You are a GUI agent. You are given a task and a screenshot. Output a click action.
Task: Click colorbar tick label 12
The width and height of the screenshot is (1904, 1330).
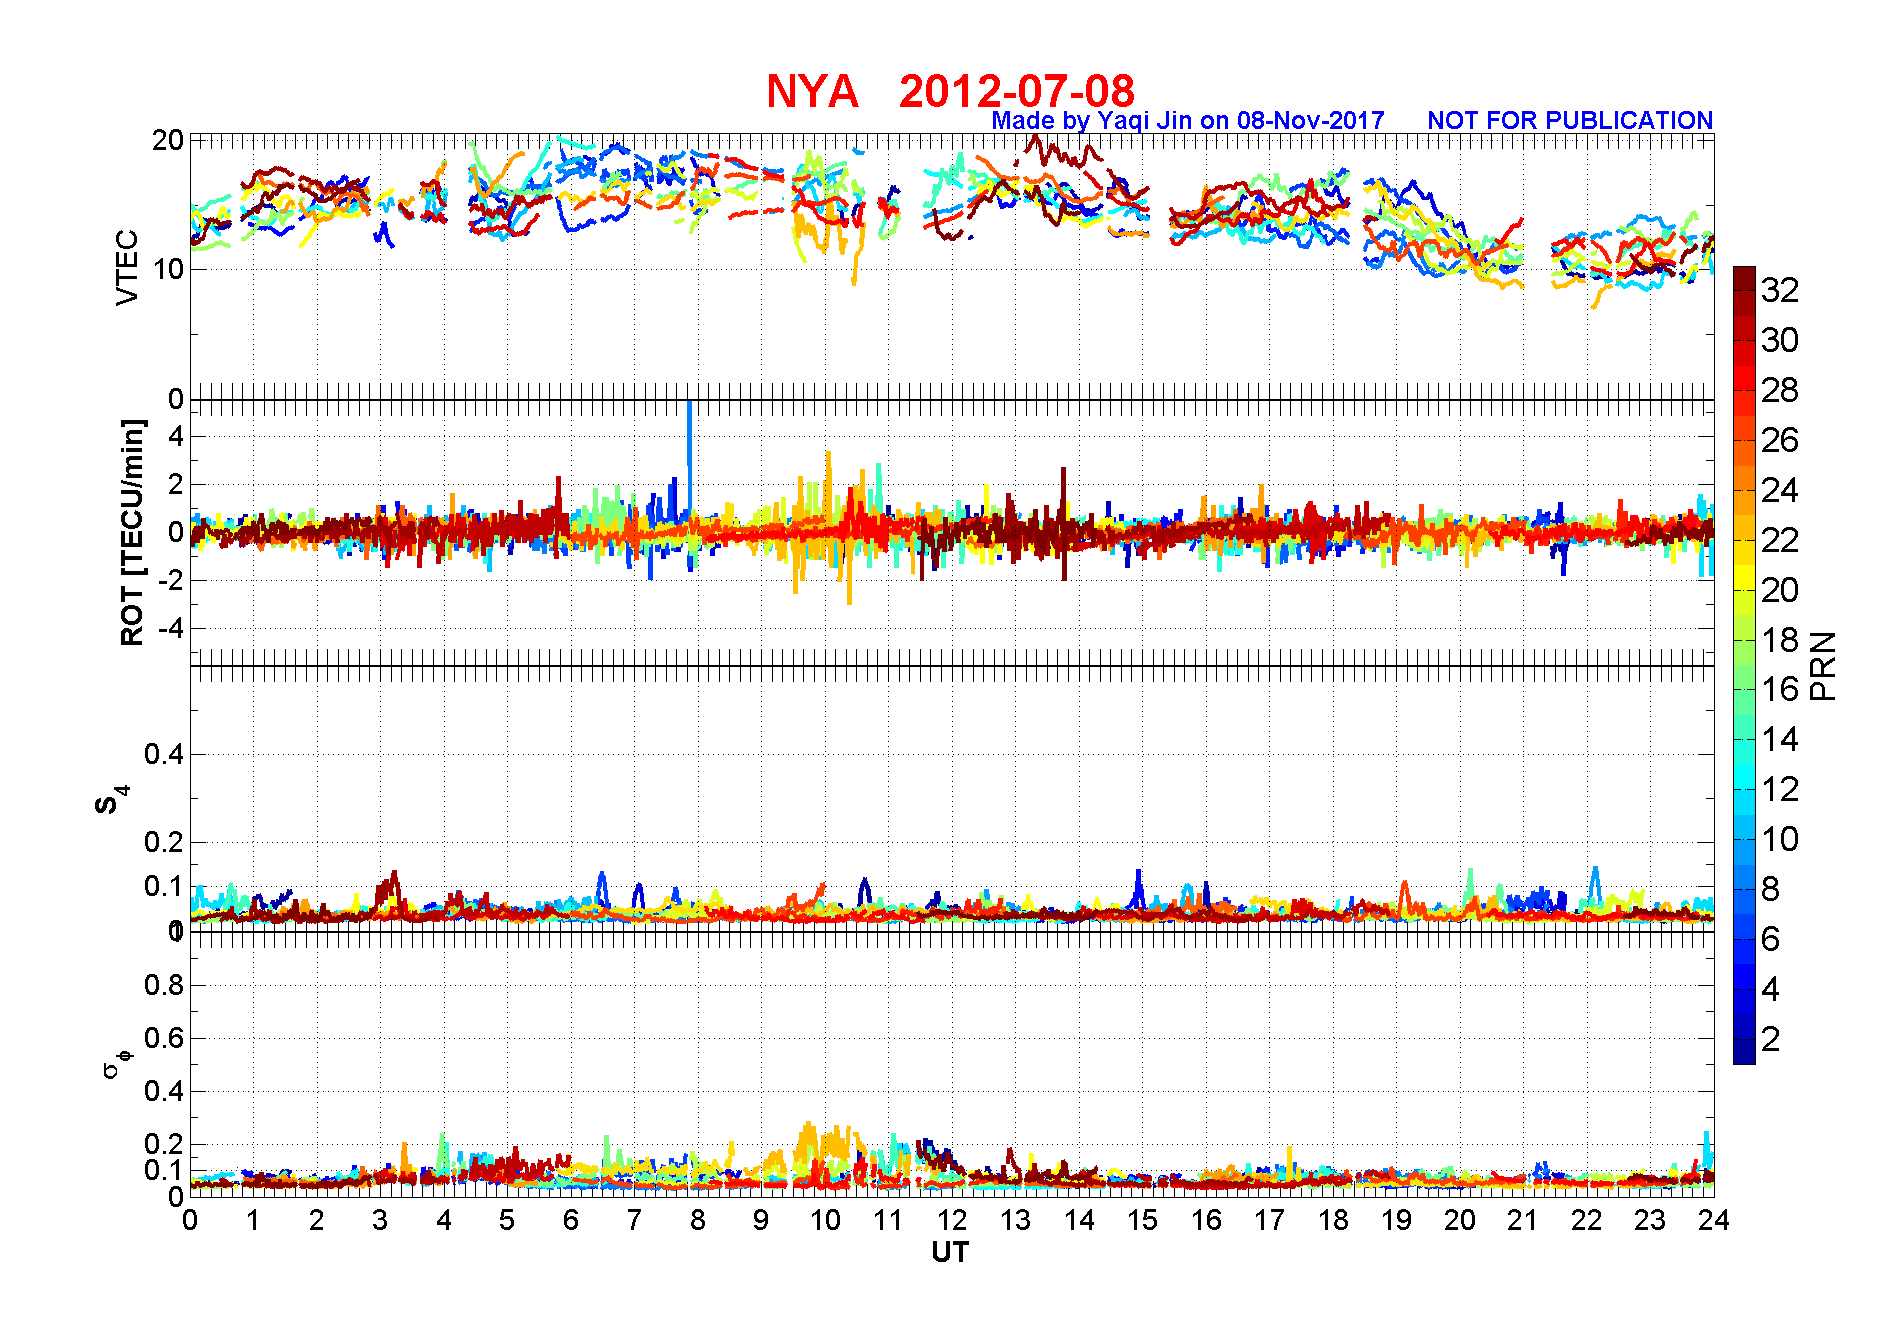[x=1780, y=789]
